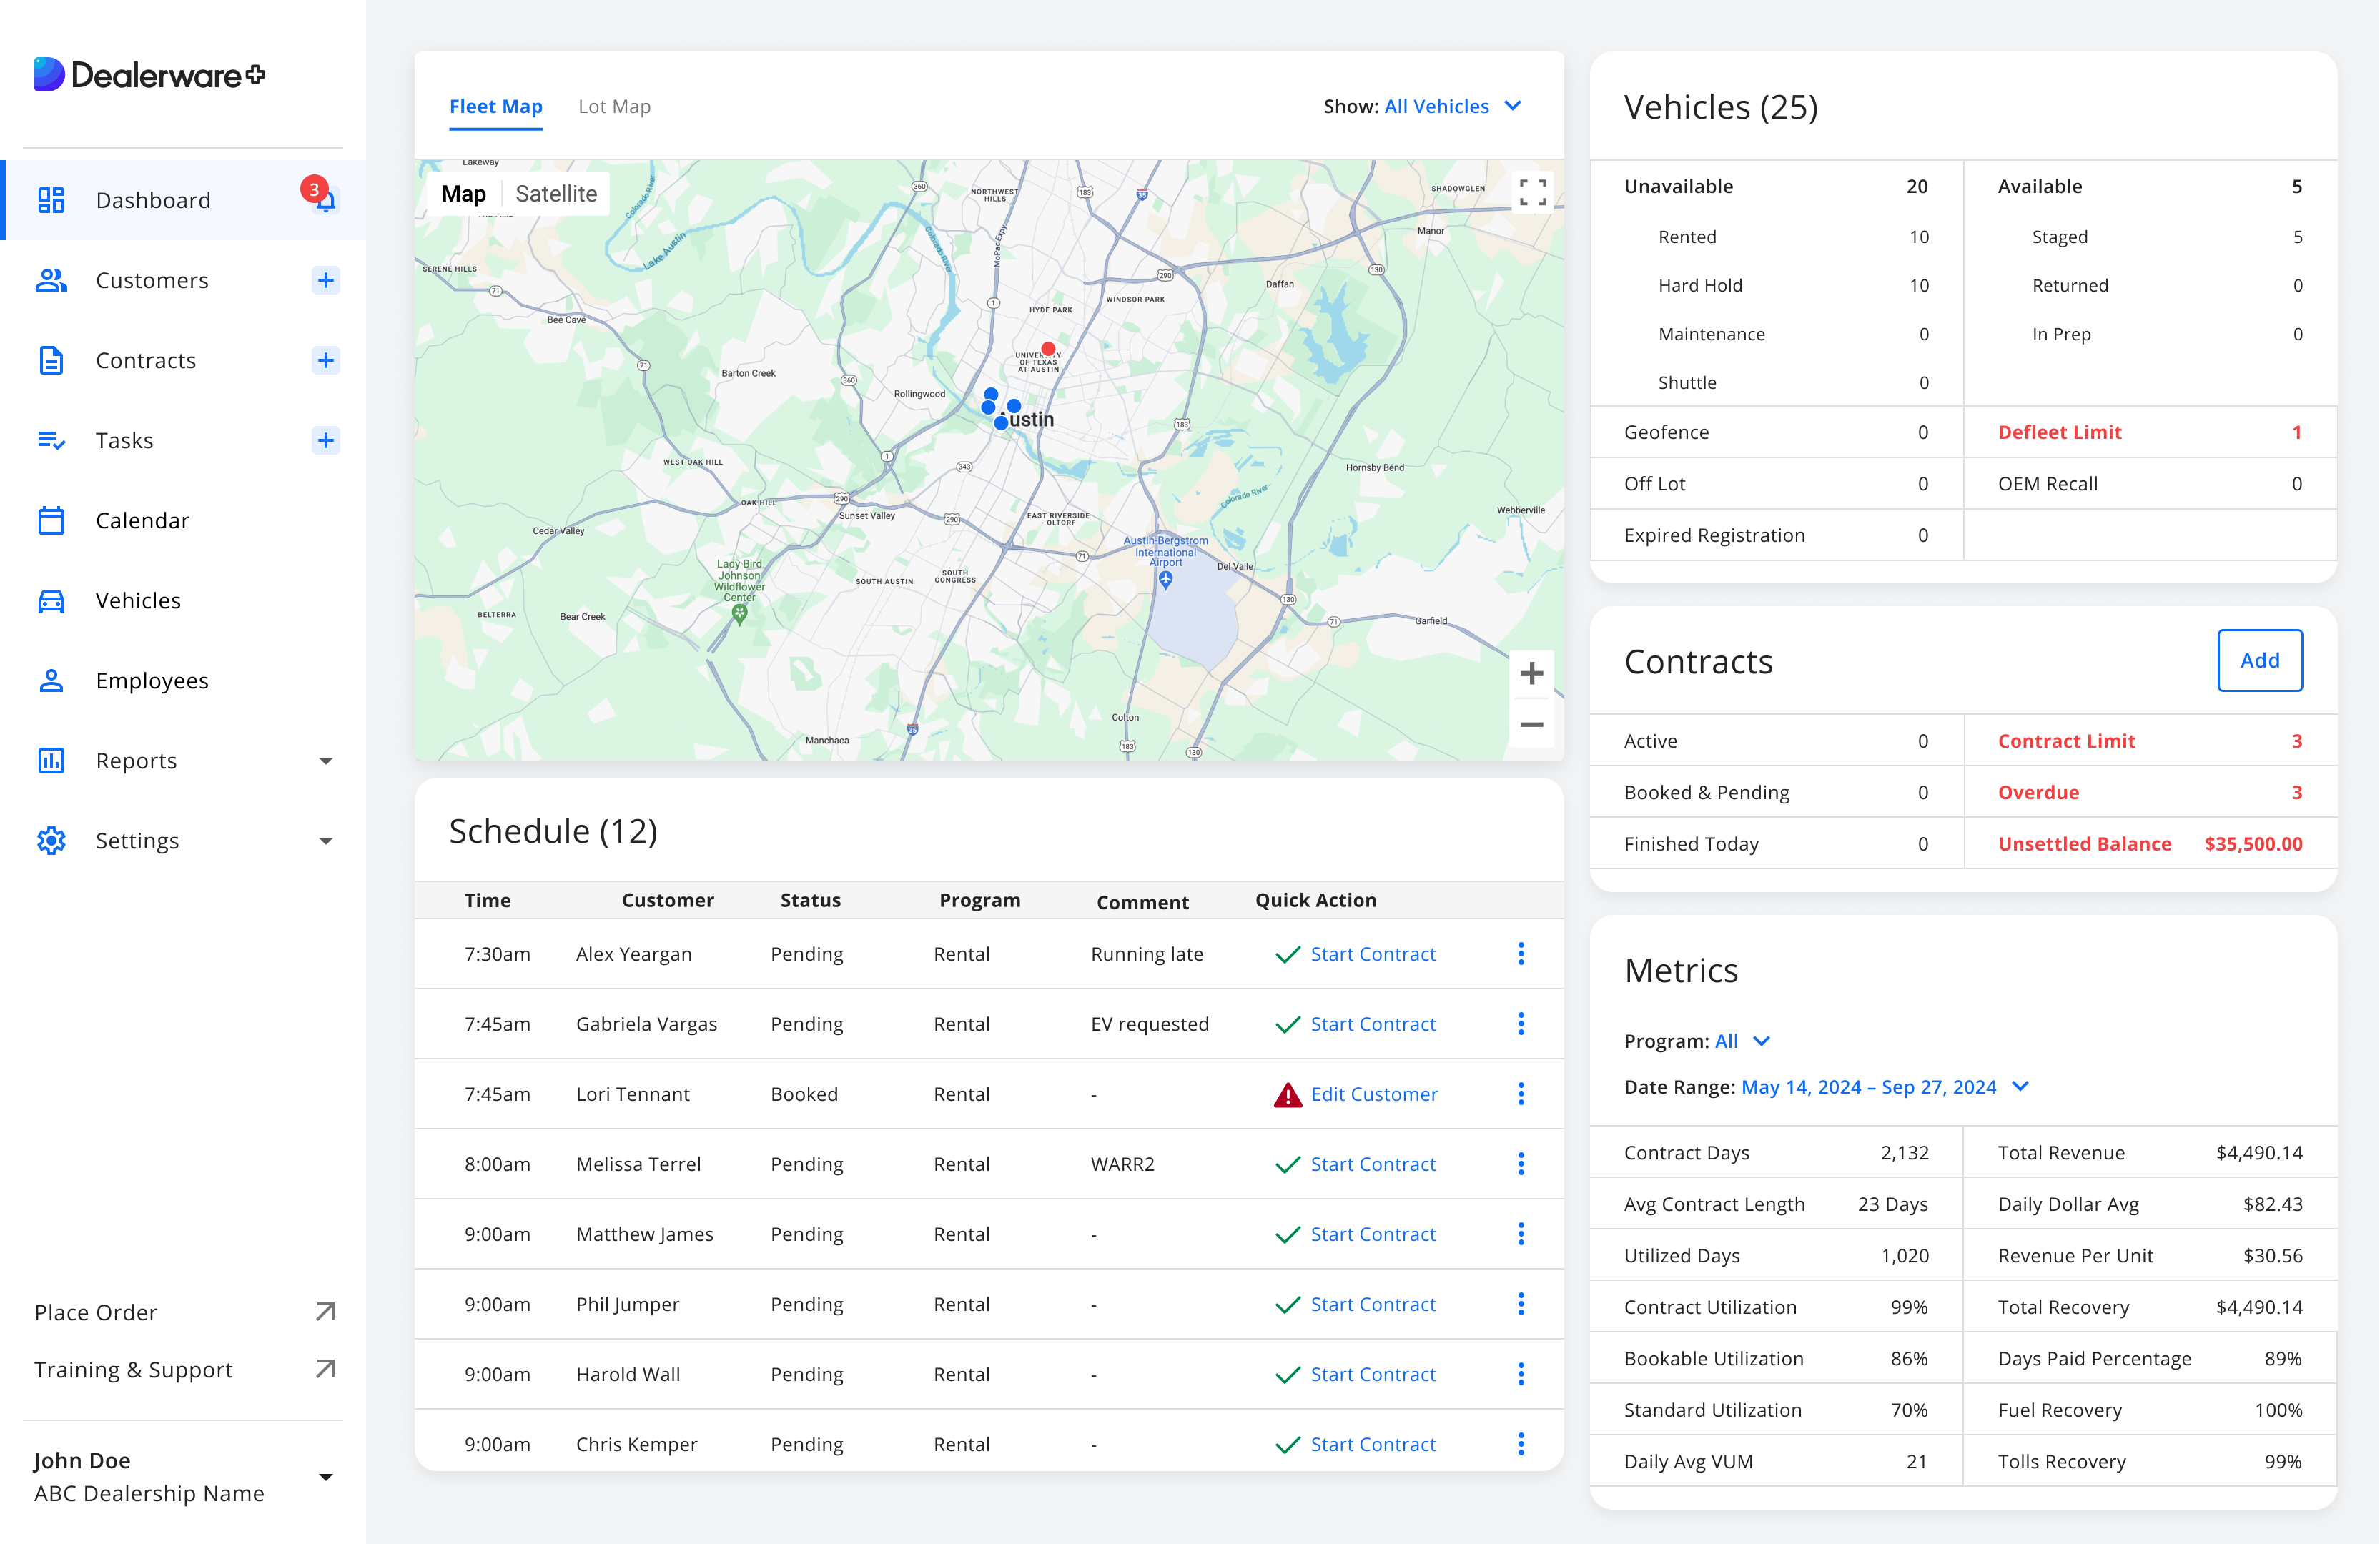Expand the Reports menu
Viewport: 2380px width, 1544px height.
(326, 761)
